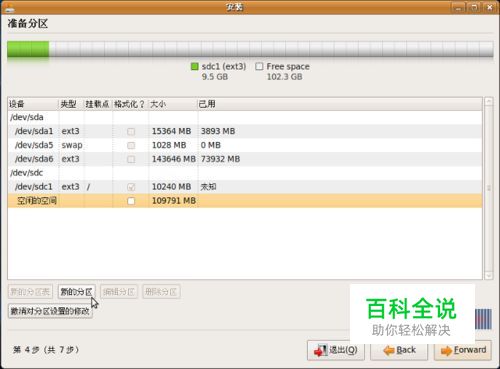Screen dimensions: 500x369
Task: Click the up arrow of the list scrollbar
Action: (489, 101)
